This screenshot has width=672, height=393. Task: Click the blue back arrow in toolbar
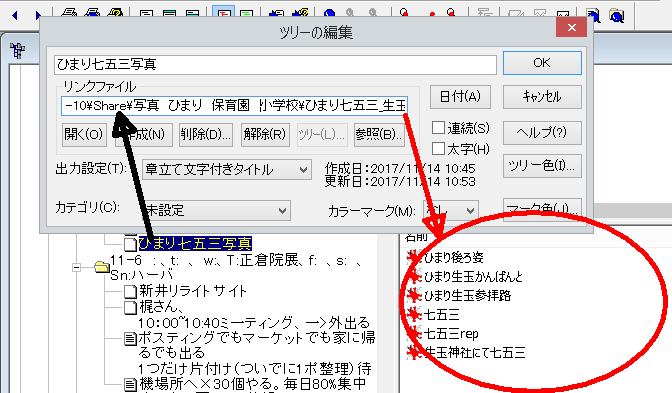click(15, 15)
